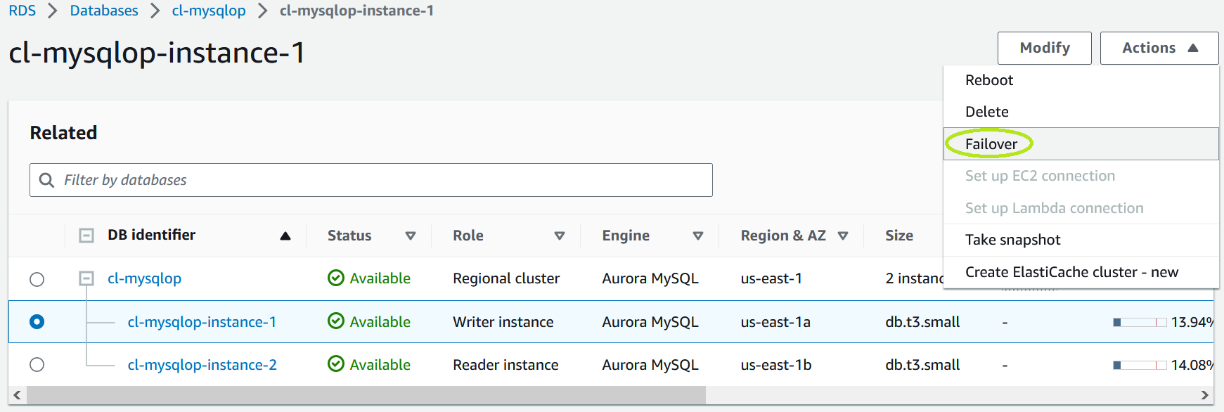The width and height of the screenshot is (1224, 412).
Task: Collapse the cl-mysqlop cluster tree node
Action: (87, 279)
